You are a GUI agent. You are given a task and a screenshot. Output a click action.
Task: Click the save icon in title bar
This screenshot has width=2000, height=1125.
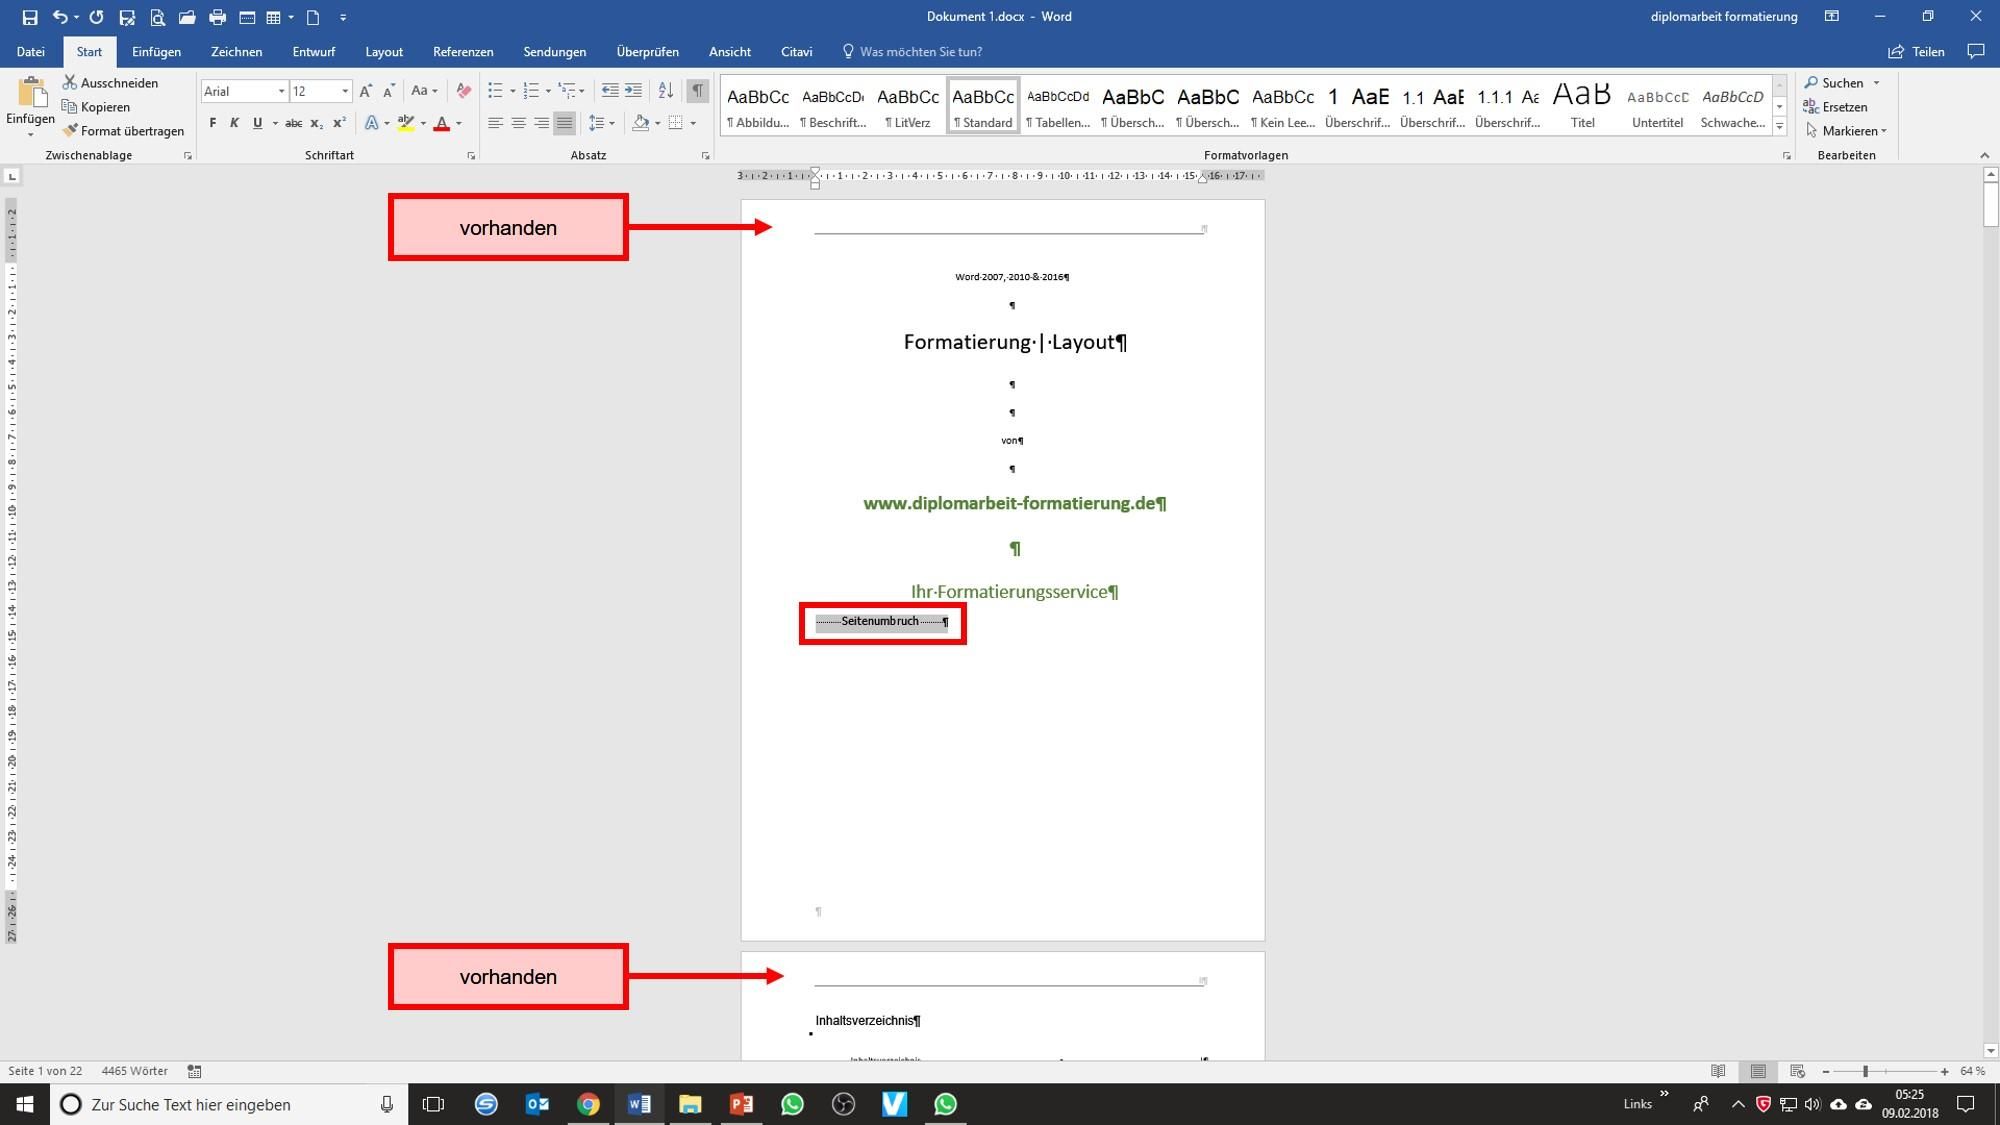tap(30, 17)
